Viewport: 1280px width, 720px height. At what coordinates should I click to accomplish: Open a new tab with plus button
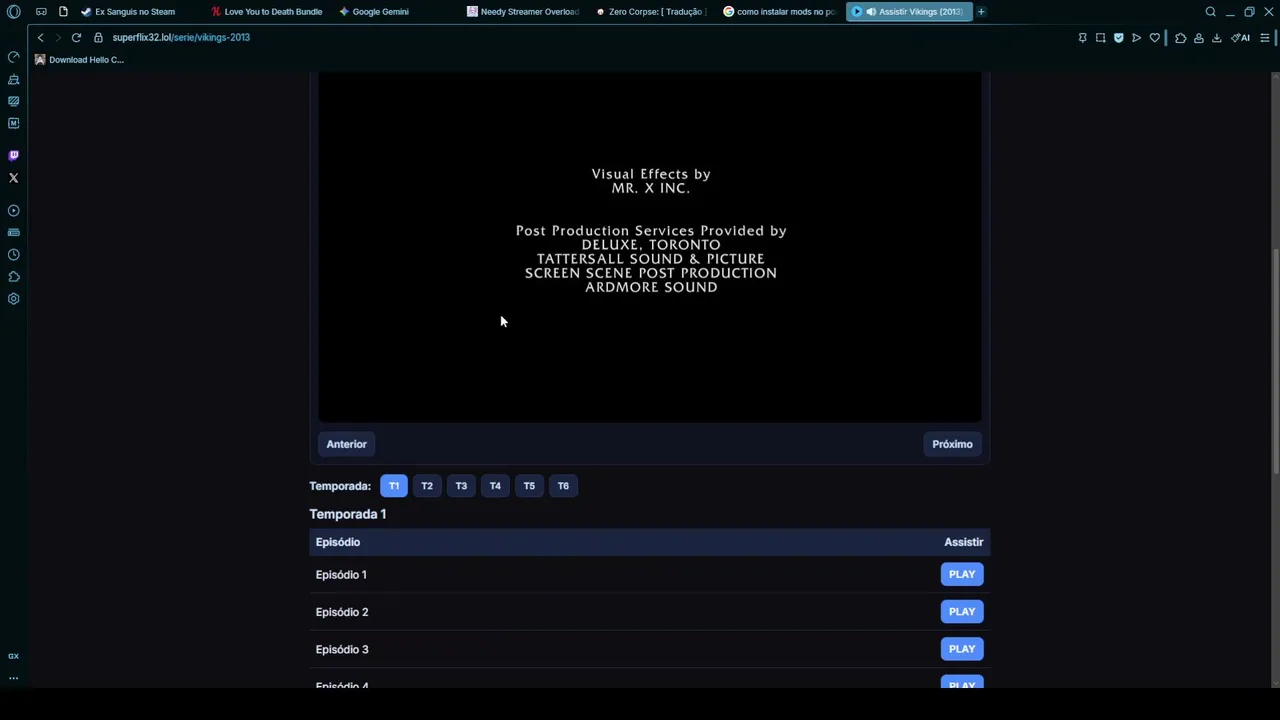click(981, 12)
